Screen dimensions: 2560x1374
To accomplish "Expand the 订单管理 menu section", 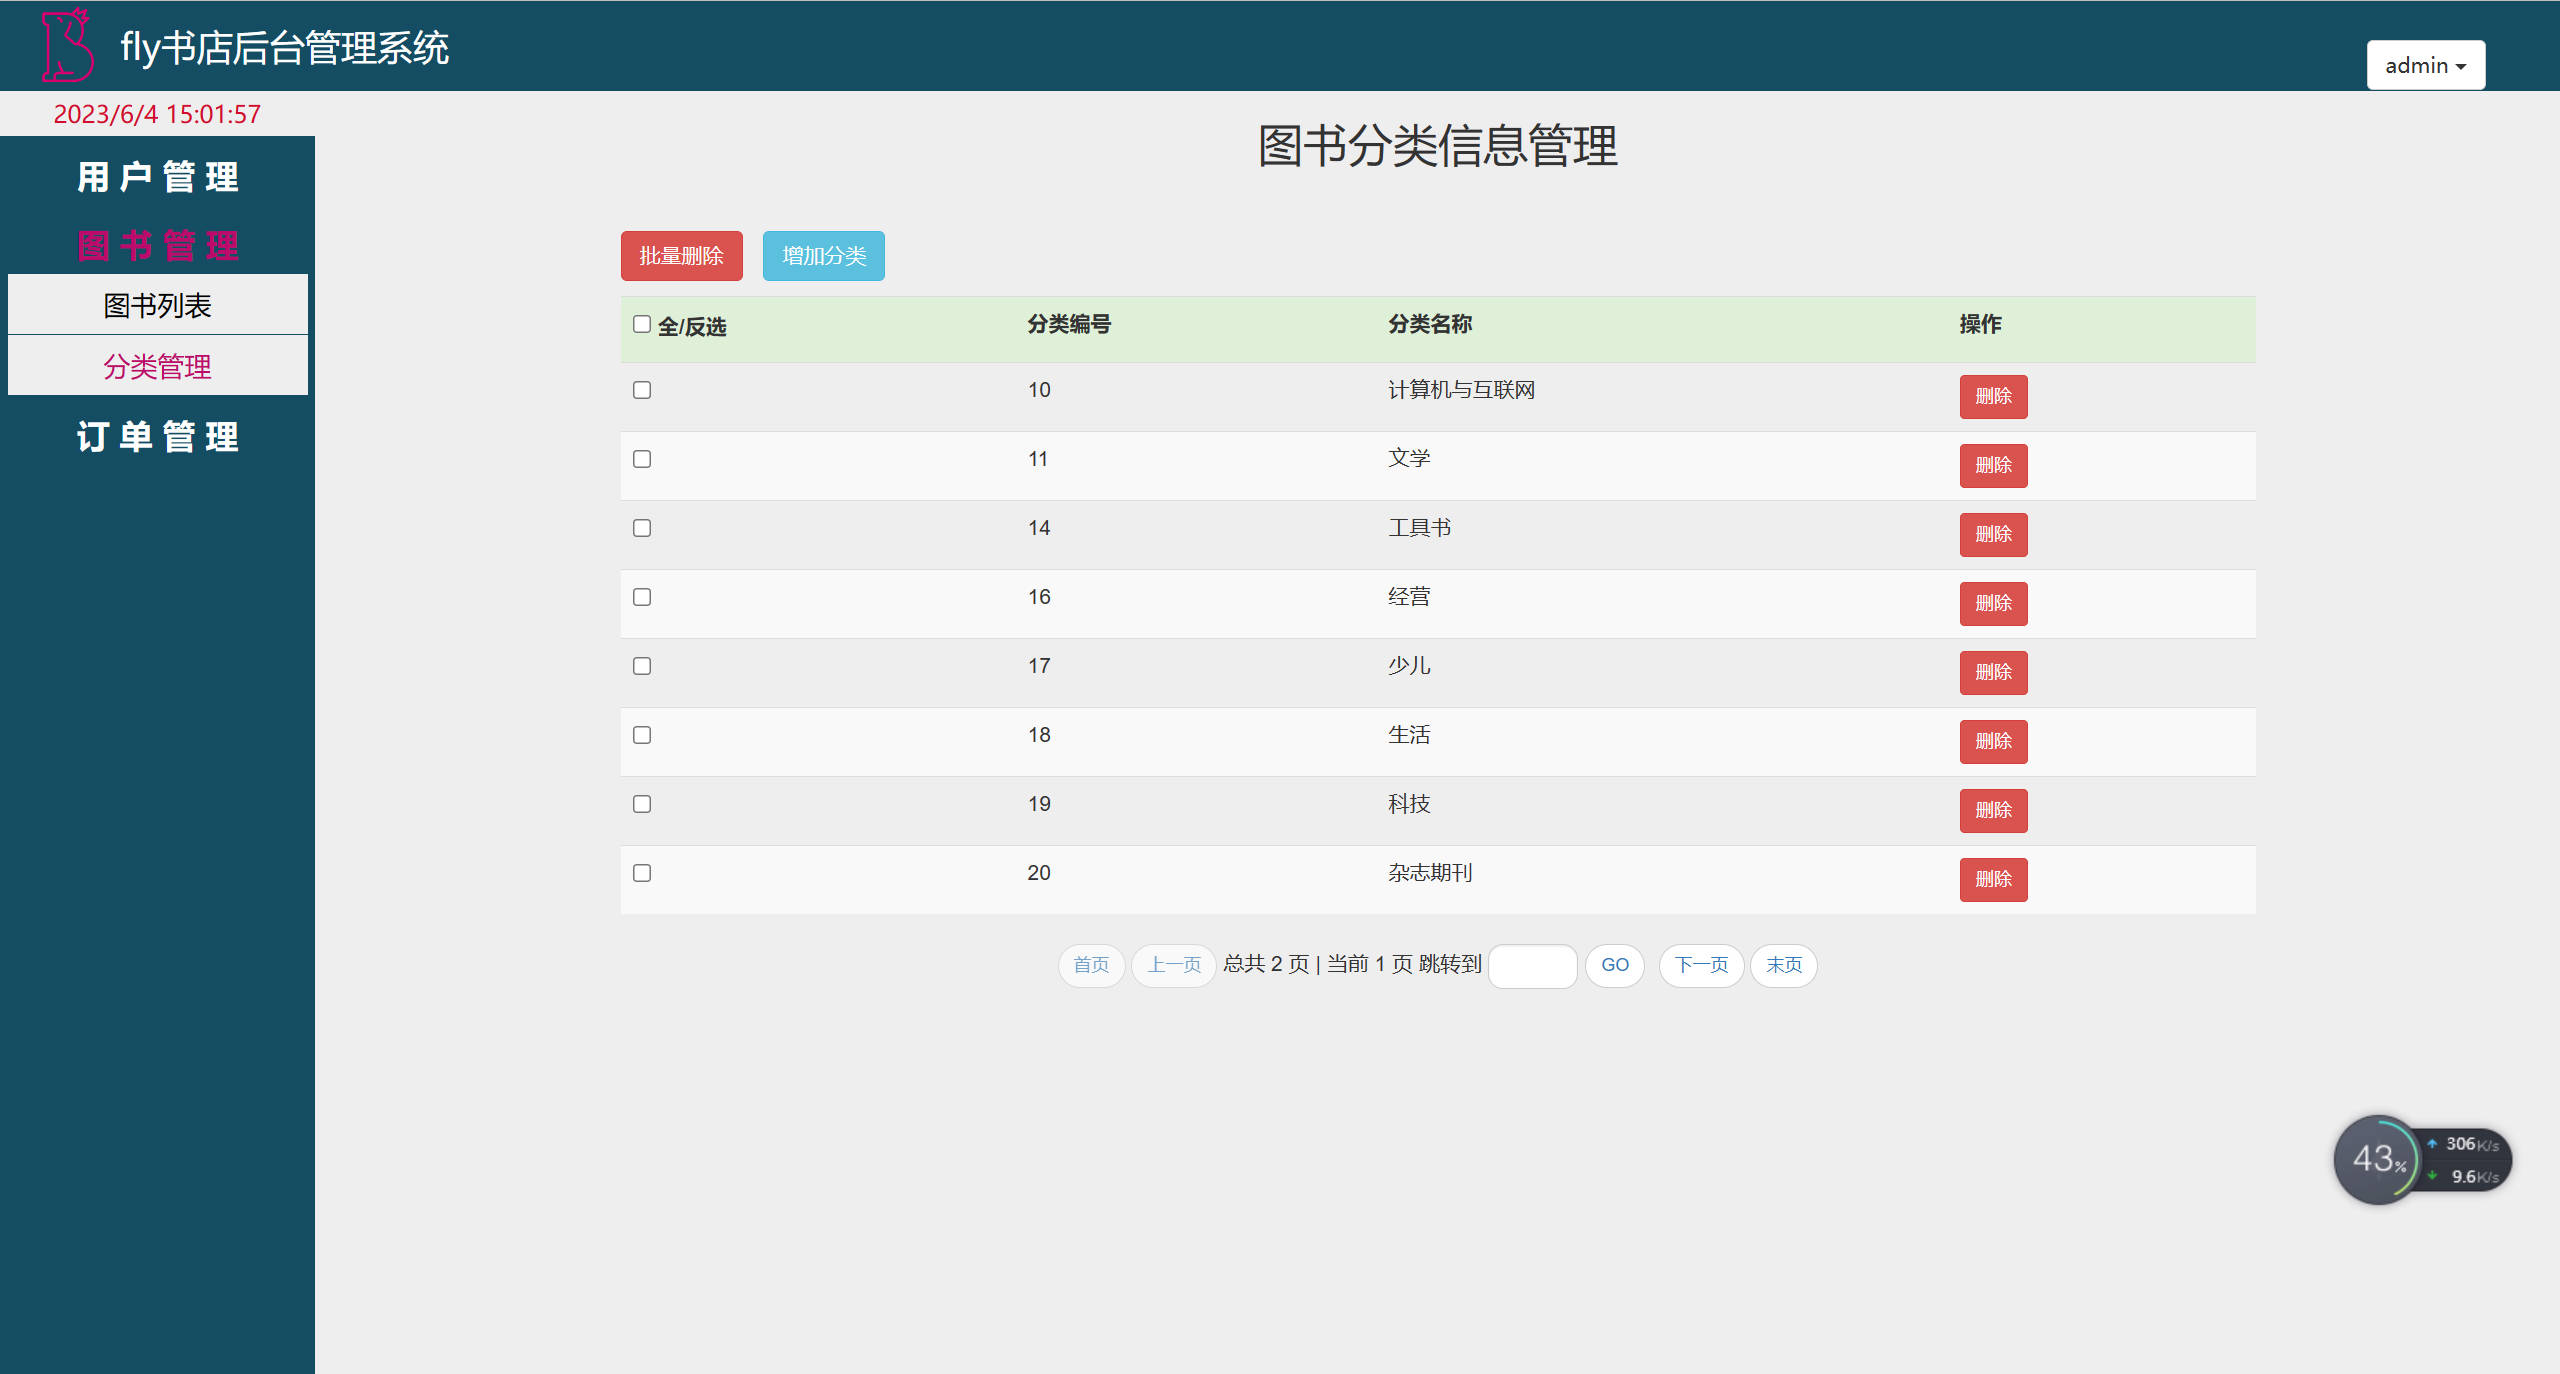I will click(157, 437).
